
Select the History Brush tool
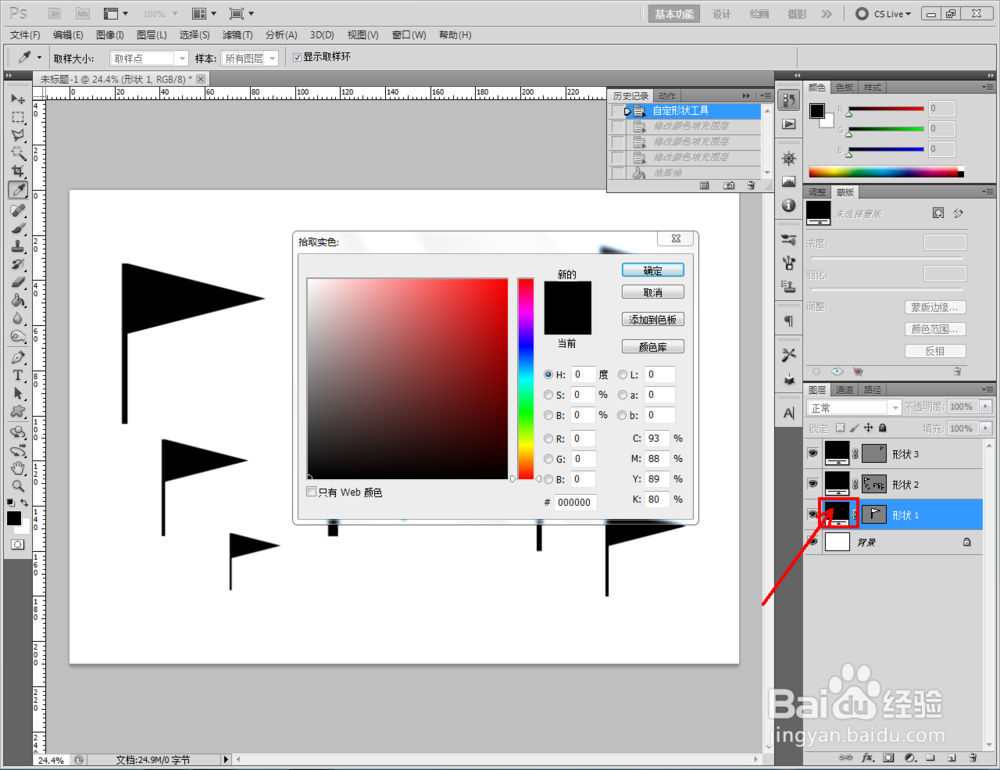(x=18, y=264)
